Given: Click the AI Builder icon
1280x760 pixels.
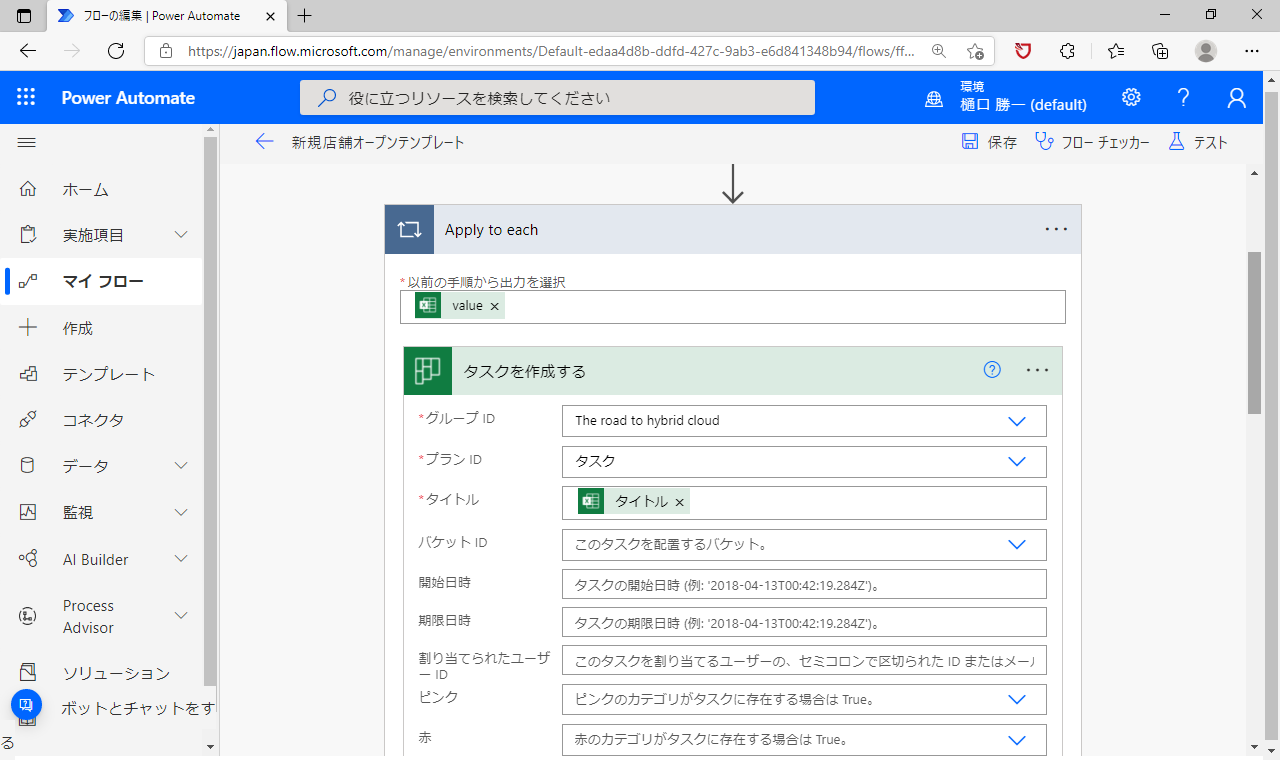Looking at the screenshot, I should click(28, 559).
